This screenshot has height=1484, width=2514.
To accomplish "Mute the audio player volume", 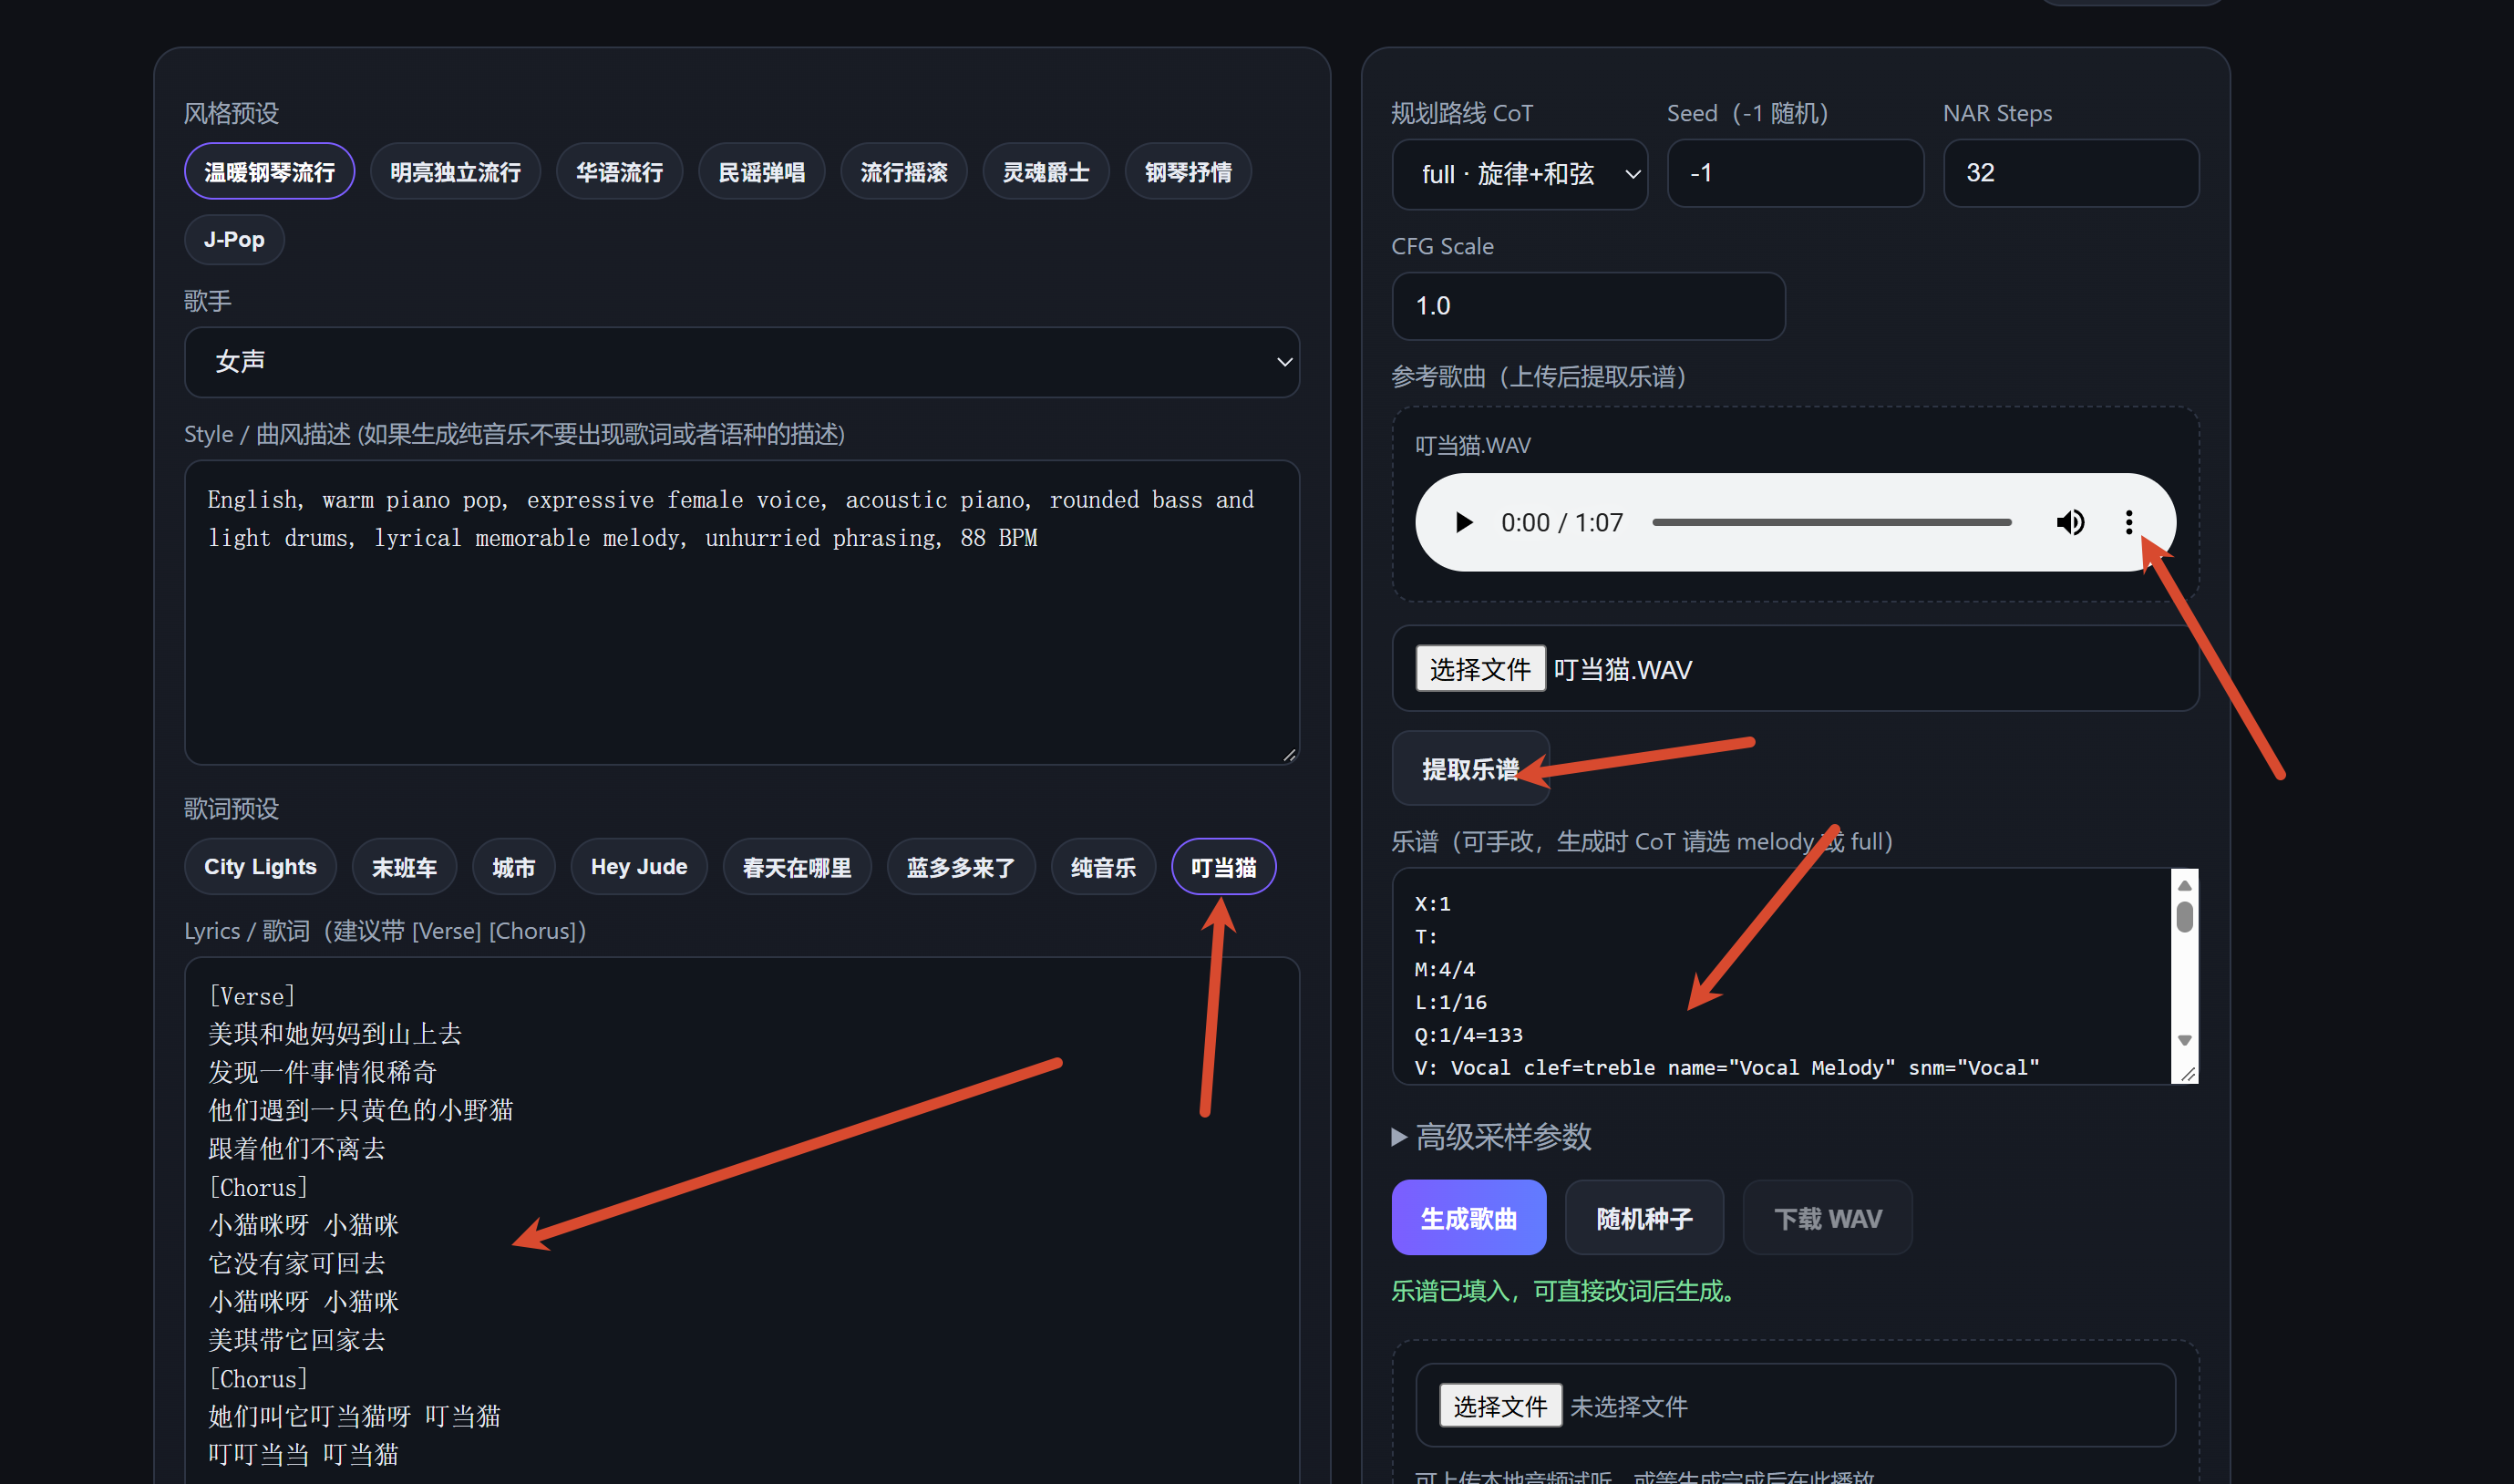I will click(x=2070, y=522).
